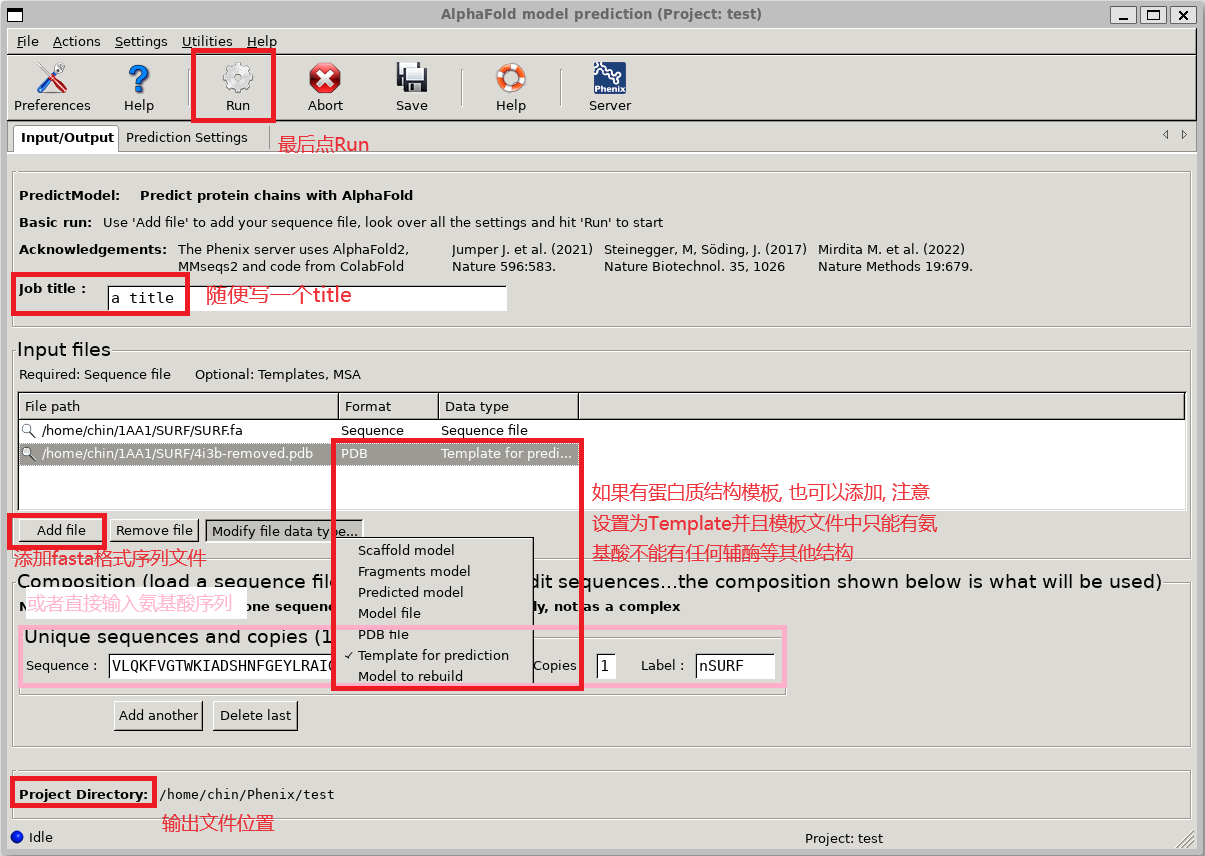This screenshot has width=1205, height=856.
Task: Click the PDB format cell
Action: (x=354, y=453)
